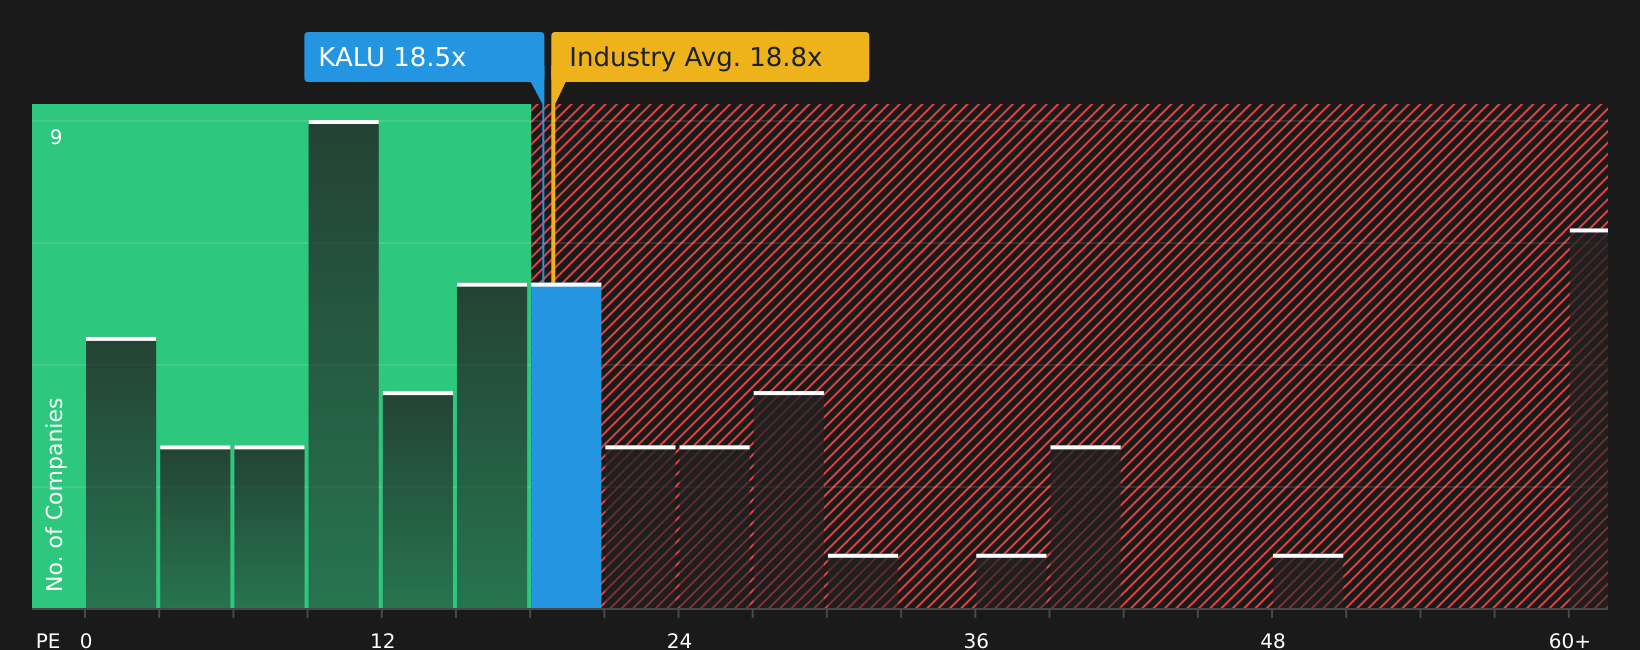Select the first bar at PE 0

(x=121, y=473)
